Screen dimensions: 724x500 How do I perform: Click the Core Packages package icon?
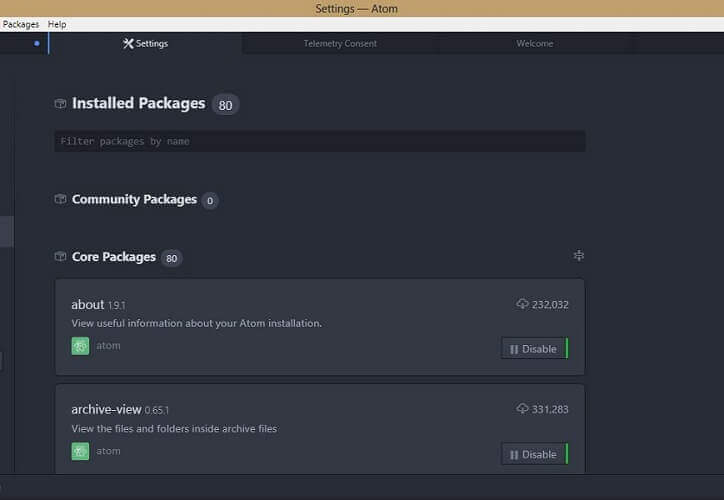(60, 256)
